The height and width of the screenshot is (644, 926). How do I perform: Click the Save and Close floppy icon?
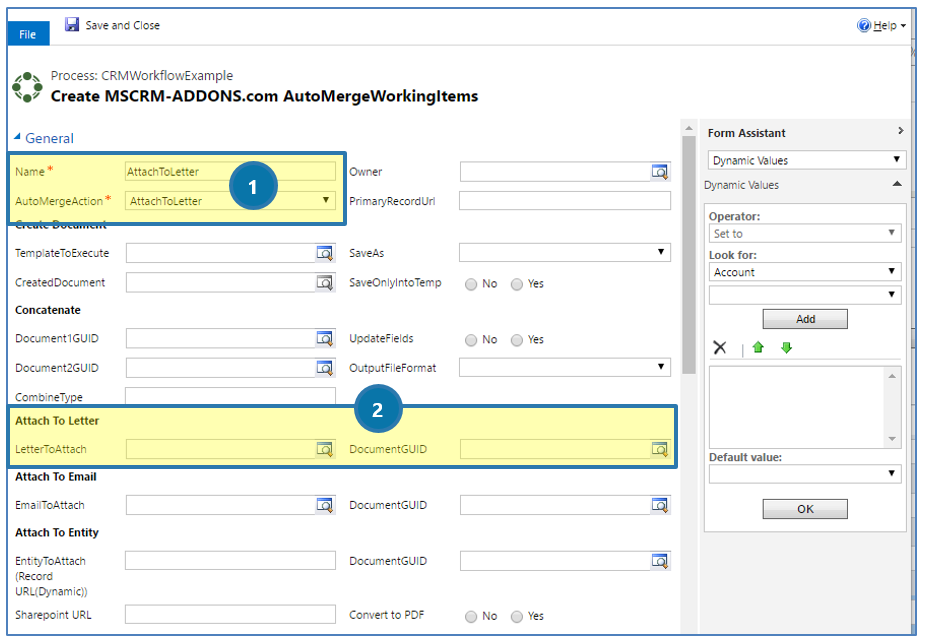pyautogui.click(x=72, y=24)
